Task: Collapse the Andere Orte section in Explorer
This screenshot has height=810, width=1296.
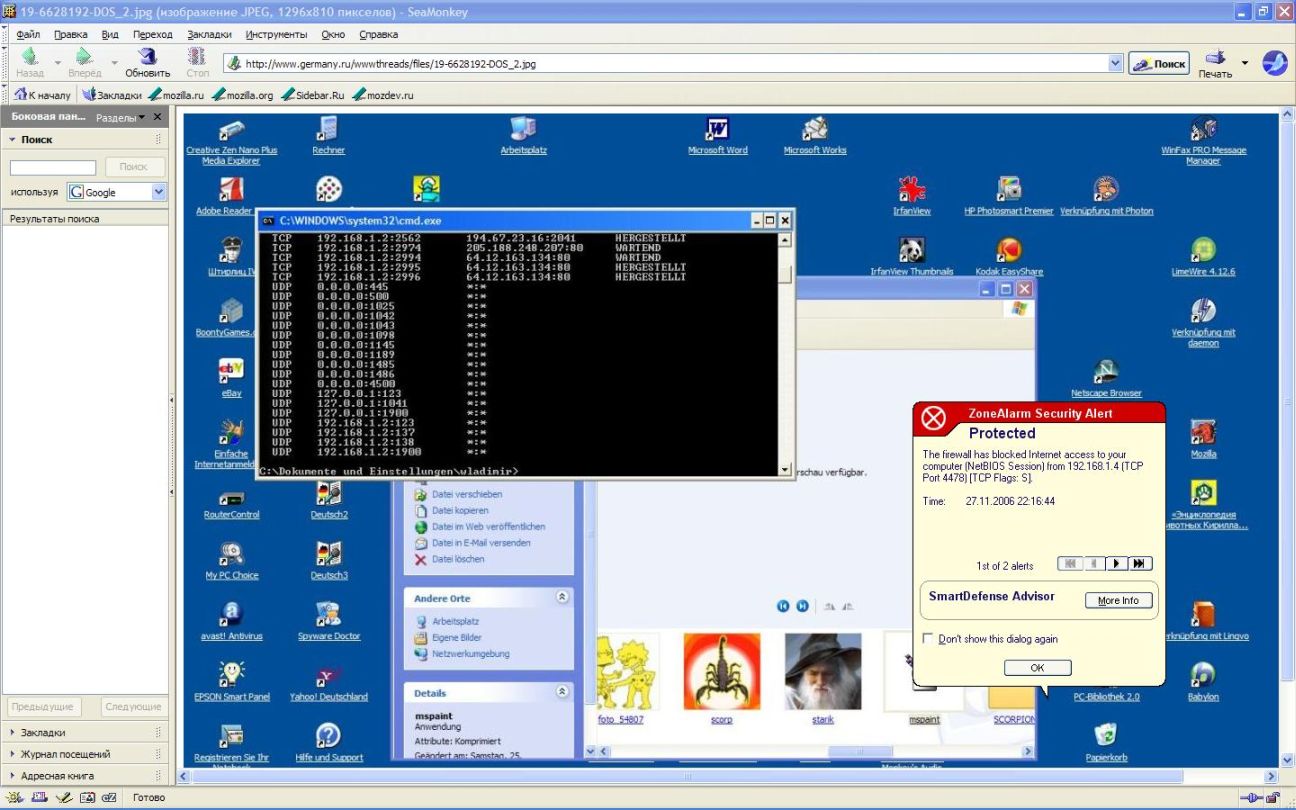Action: point(562,598)
